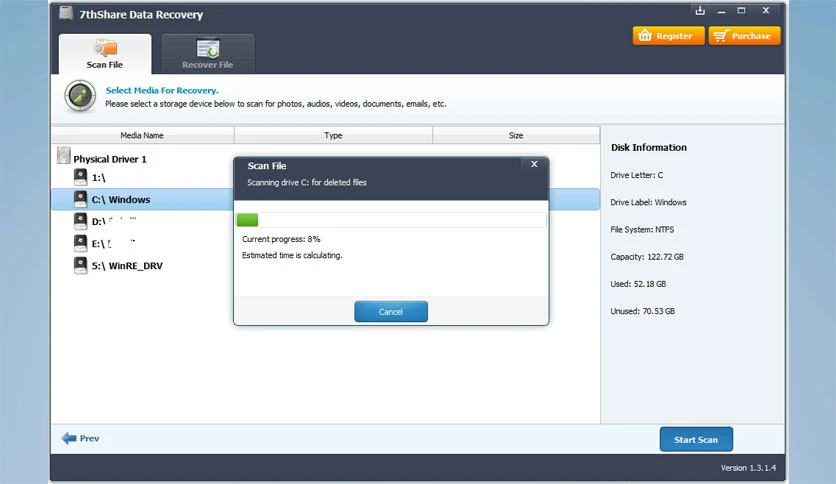The height and width of the screenshot is (484, 836).
Task: Click the 'Capacity: 122.72 GB' value
Action: 647,256
